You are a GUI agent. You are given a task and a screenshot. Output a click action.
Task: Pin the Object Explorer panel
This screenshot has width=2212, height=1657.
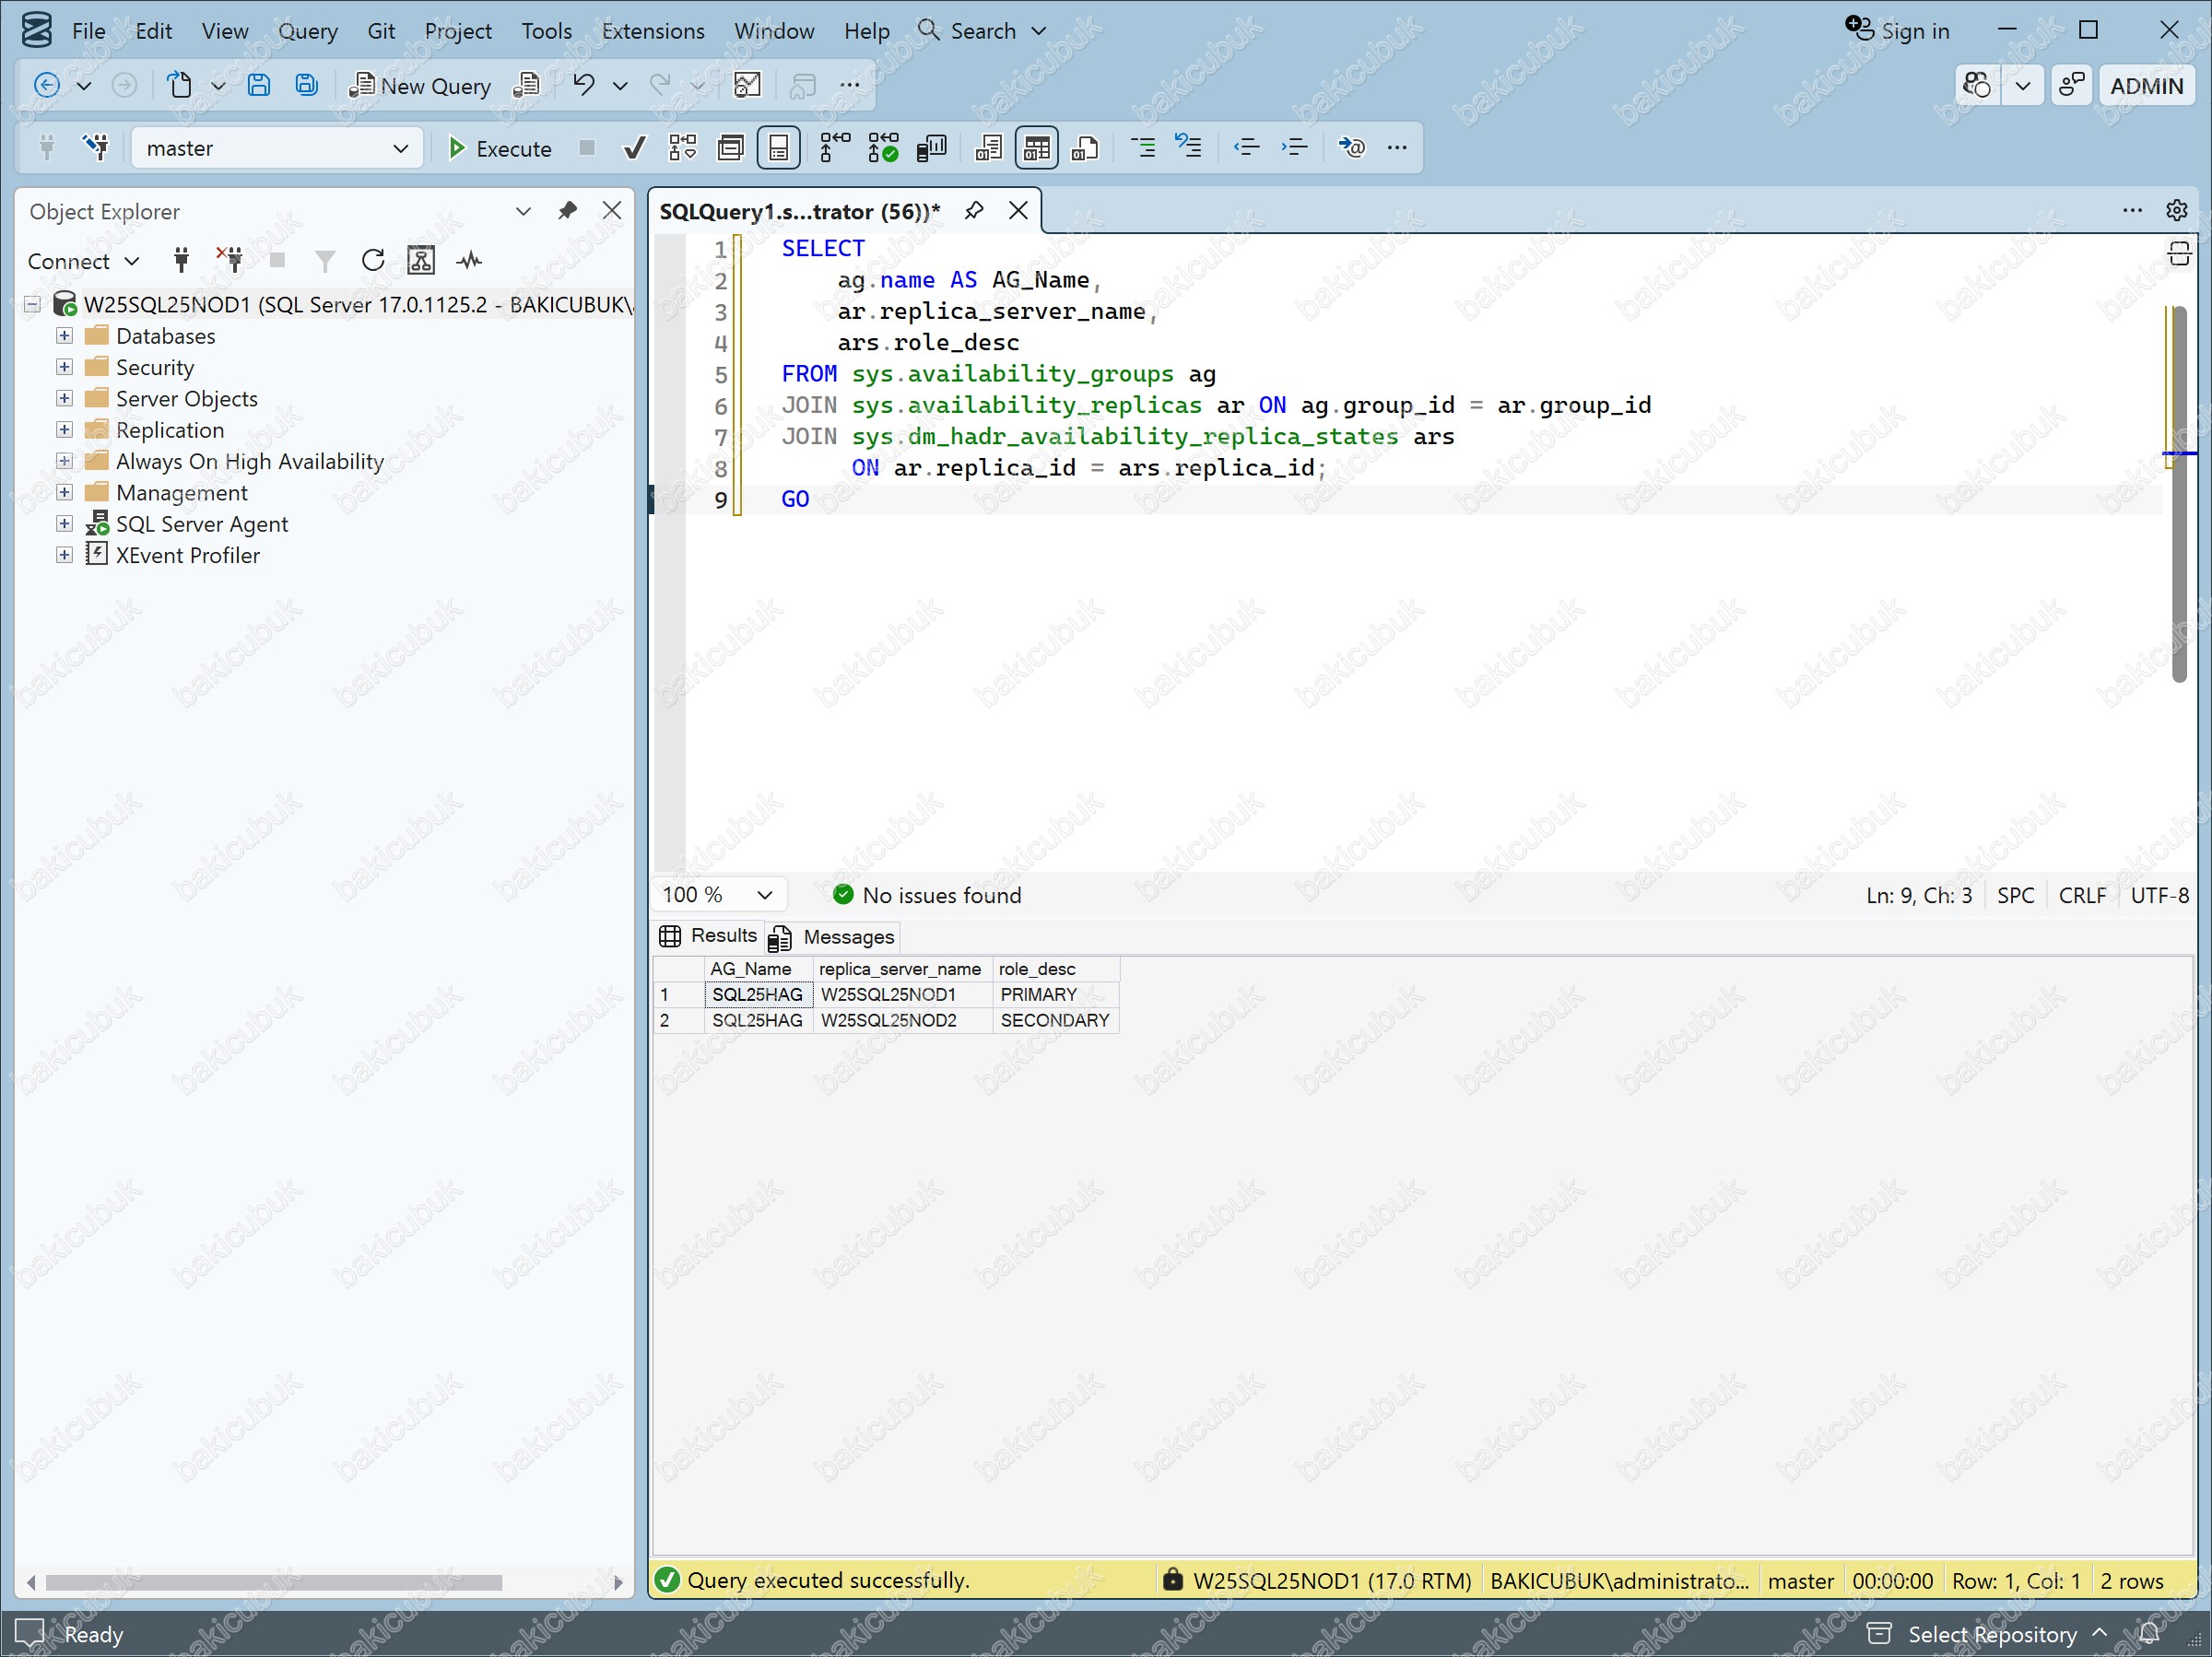(567, 211)
